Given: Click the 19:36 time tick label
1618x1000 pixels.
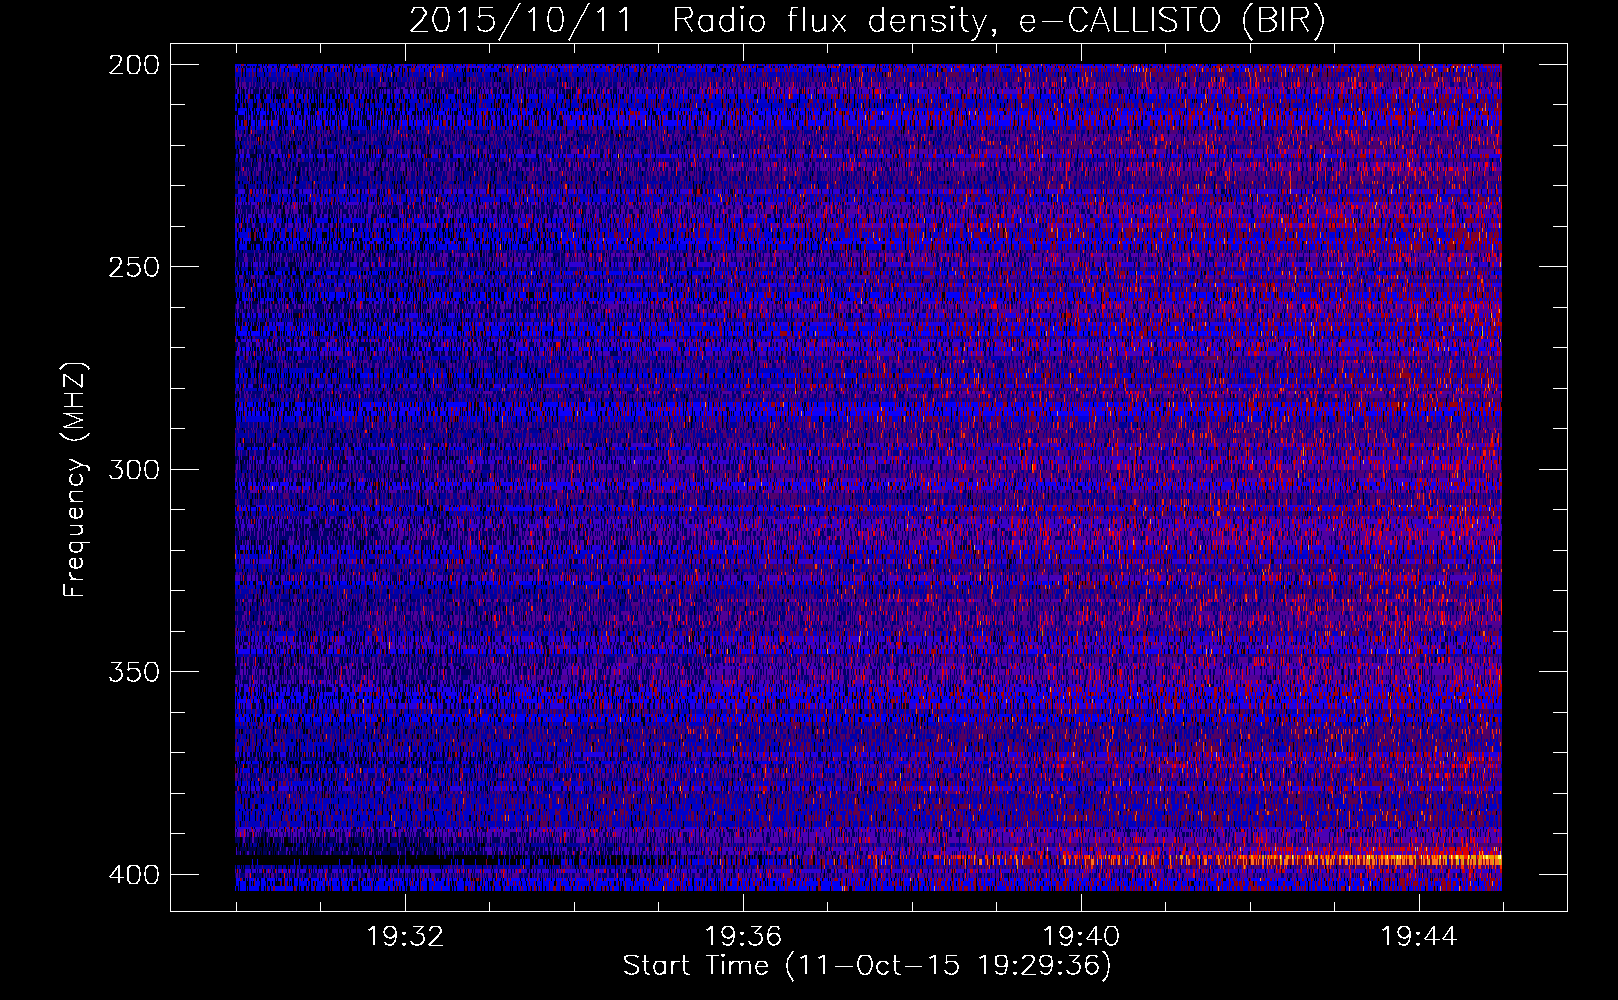Looking at the screenshot, I should coord(743,937).
